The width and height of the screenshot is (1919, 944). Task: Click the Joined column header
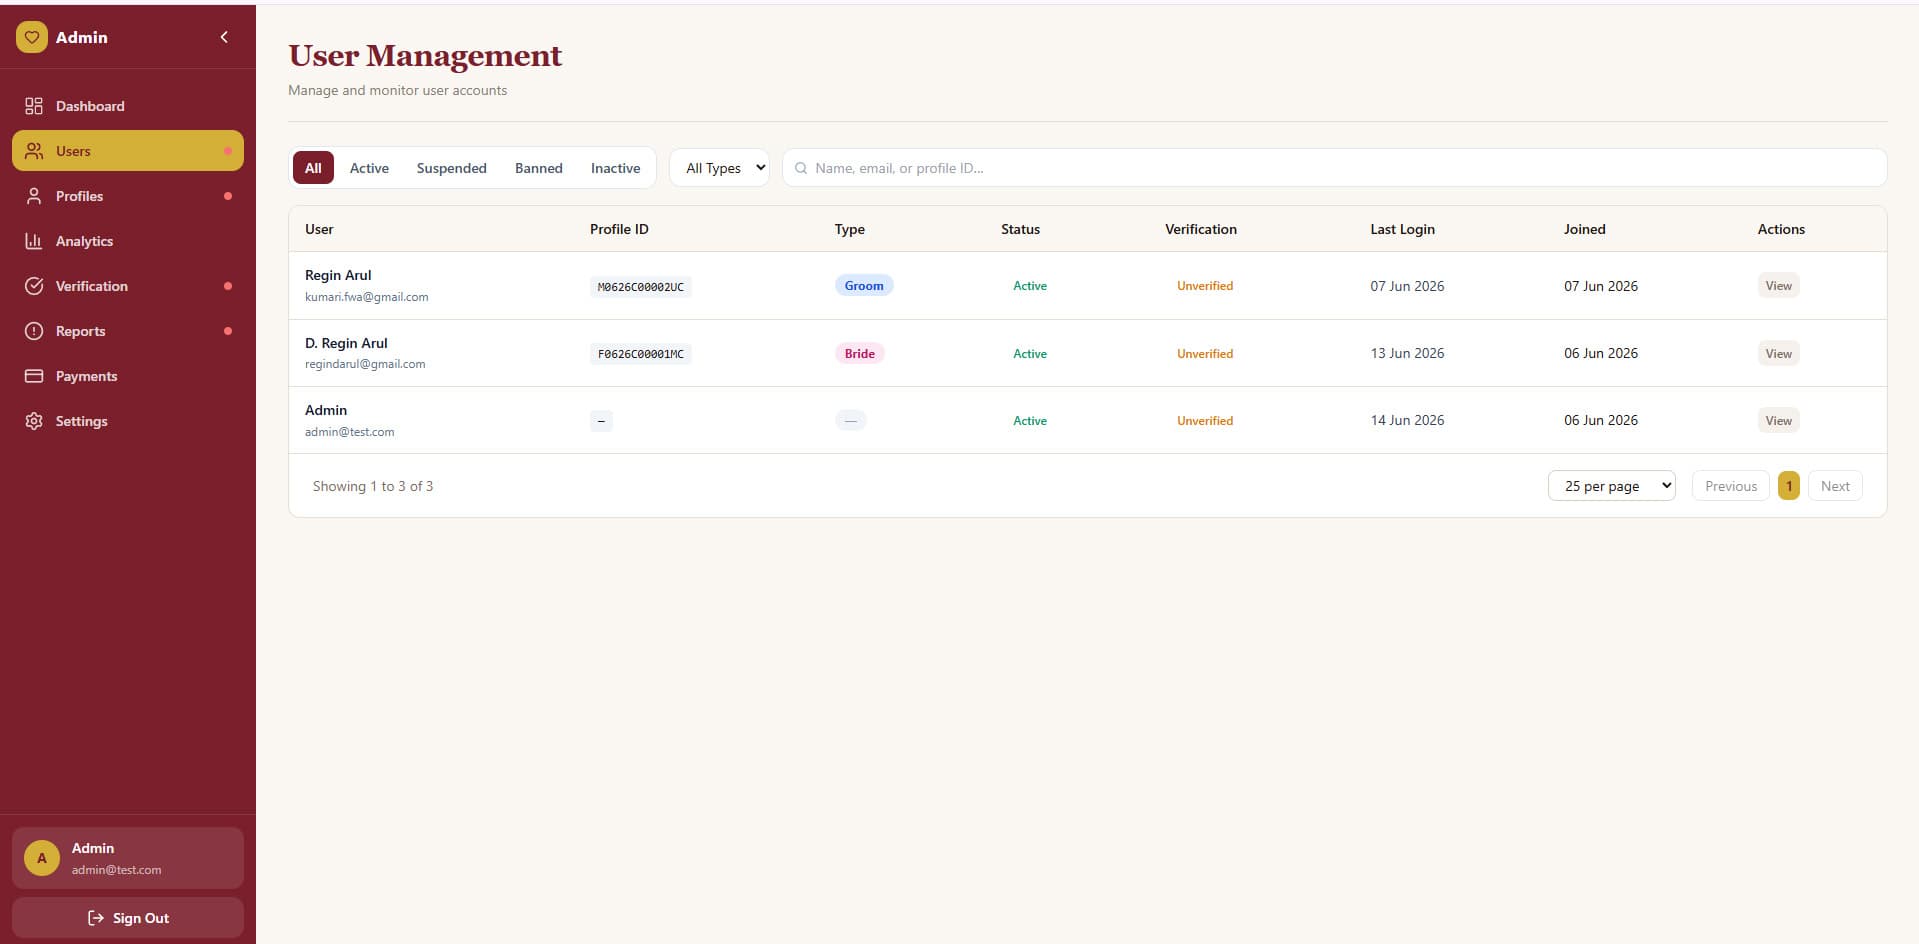(x=1584, y=229)
